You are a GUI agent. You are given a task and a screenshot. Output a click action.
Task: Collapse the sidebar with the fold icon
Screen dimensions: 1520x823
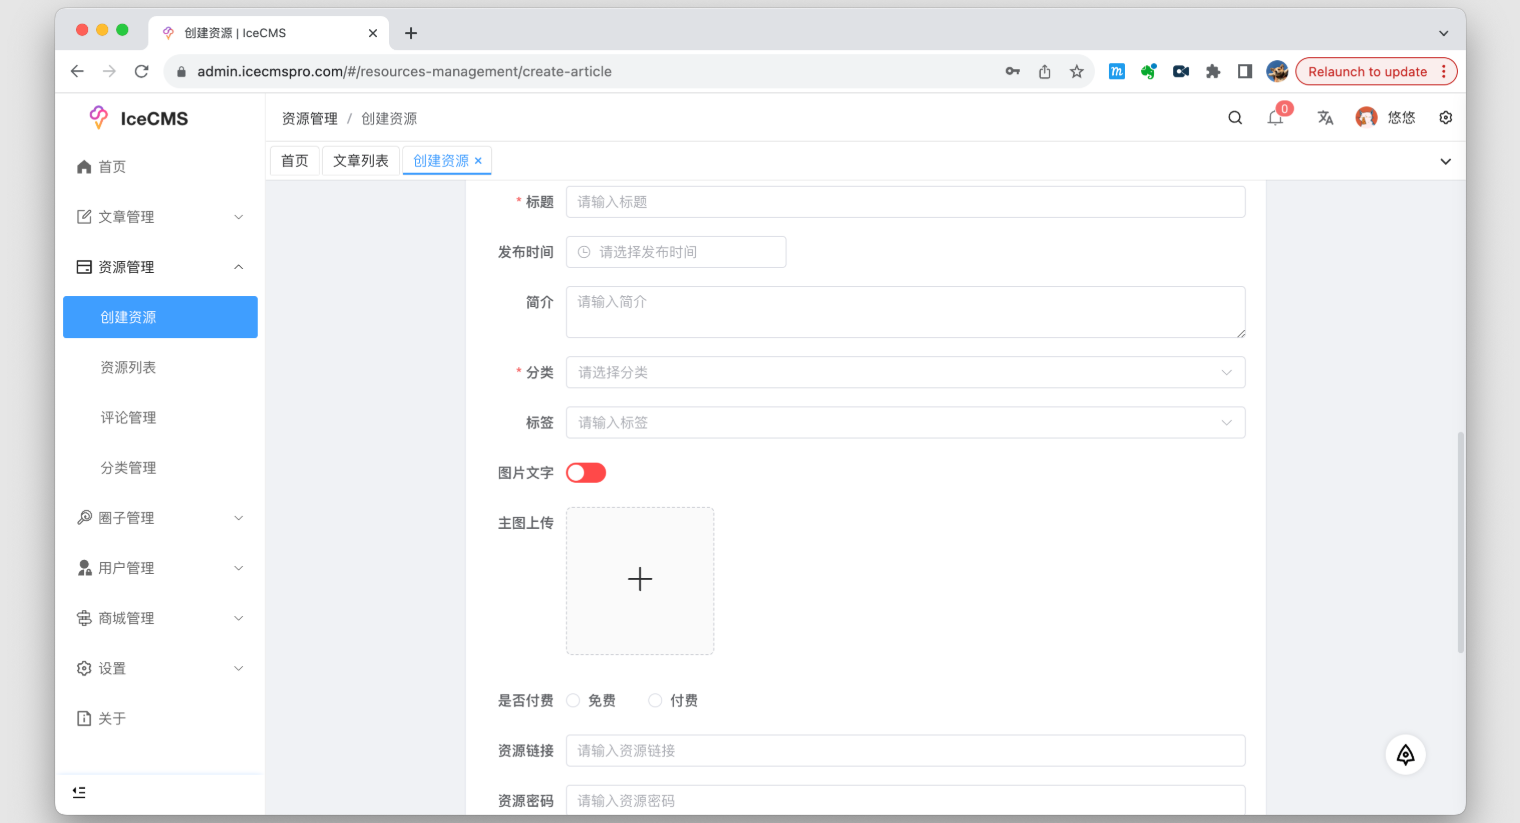click(x=79, y=791)
